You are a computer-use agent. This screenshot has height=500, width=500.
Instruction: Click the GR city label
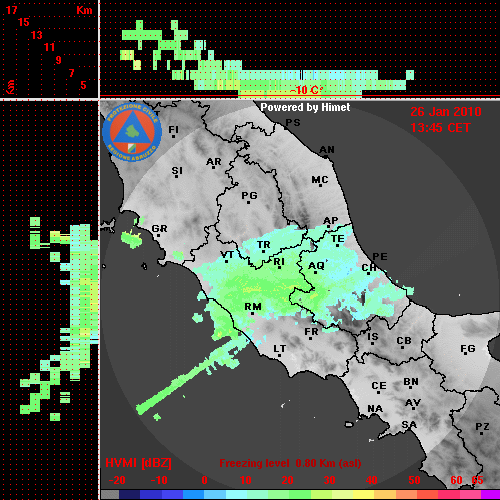coord(159,229)
